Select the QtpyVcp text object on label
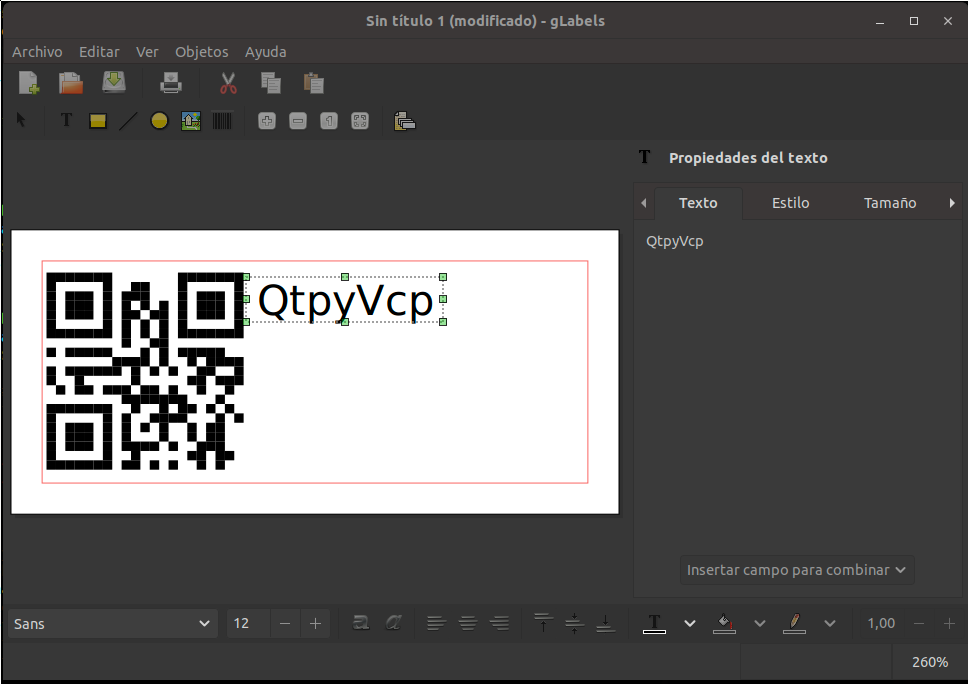 (344, 300)
